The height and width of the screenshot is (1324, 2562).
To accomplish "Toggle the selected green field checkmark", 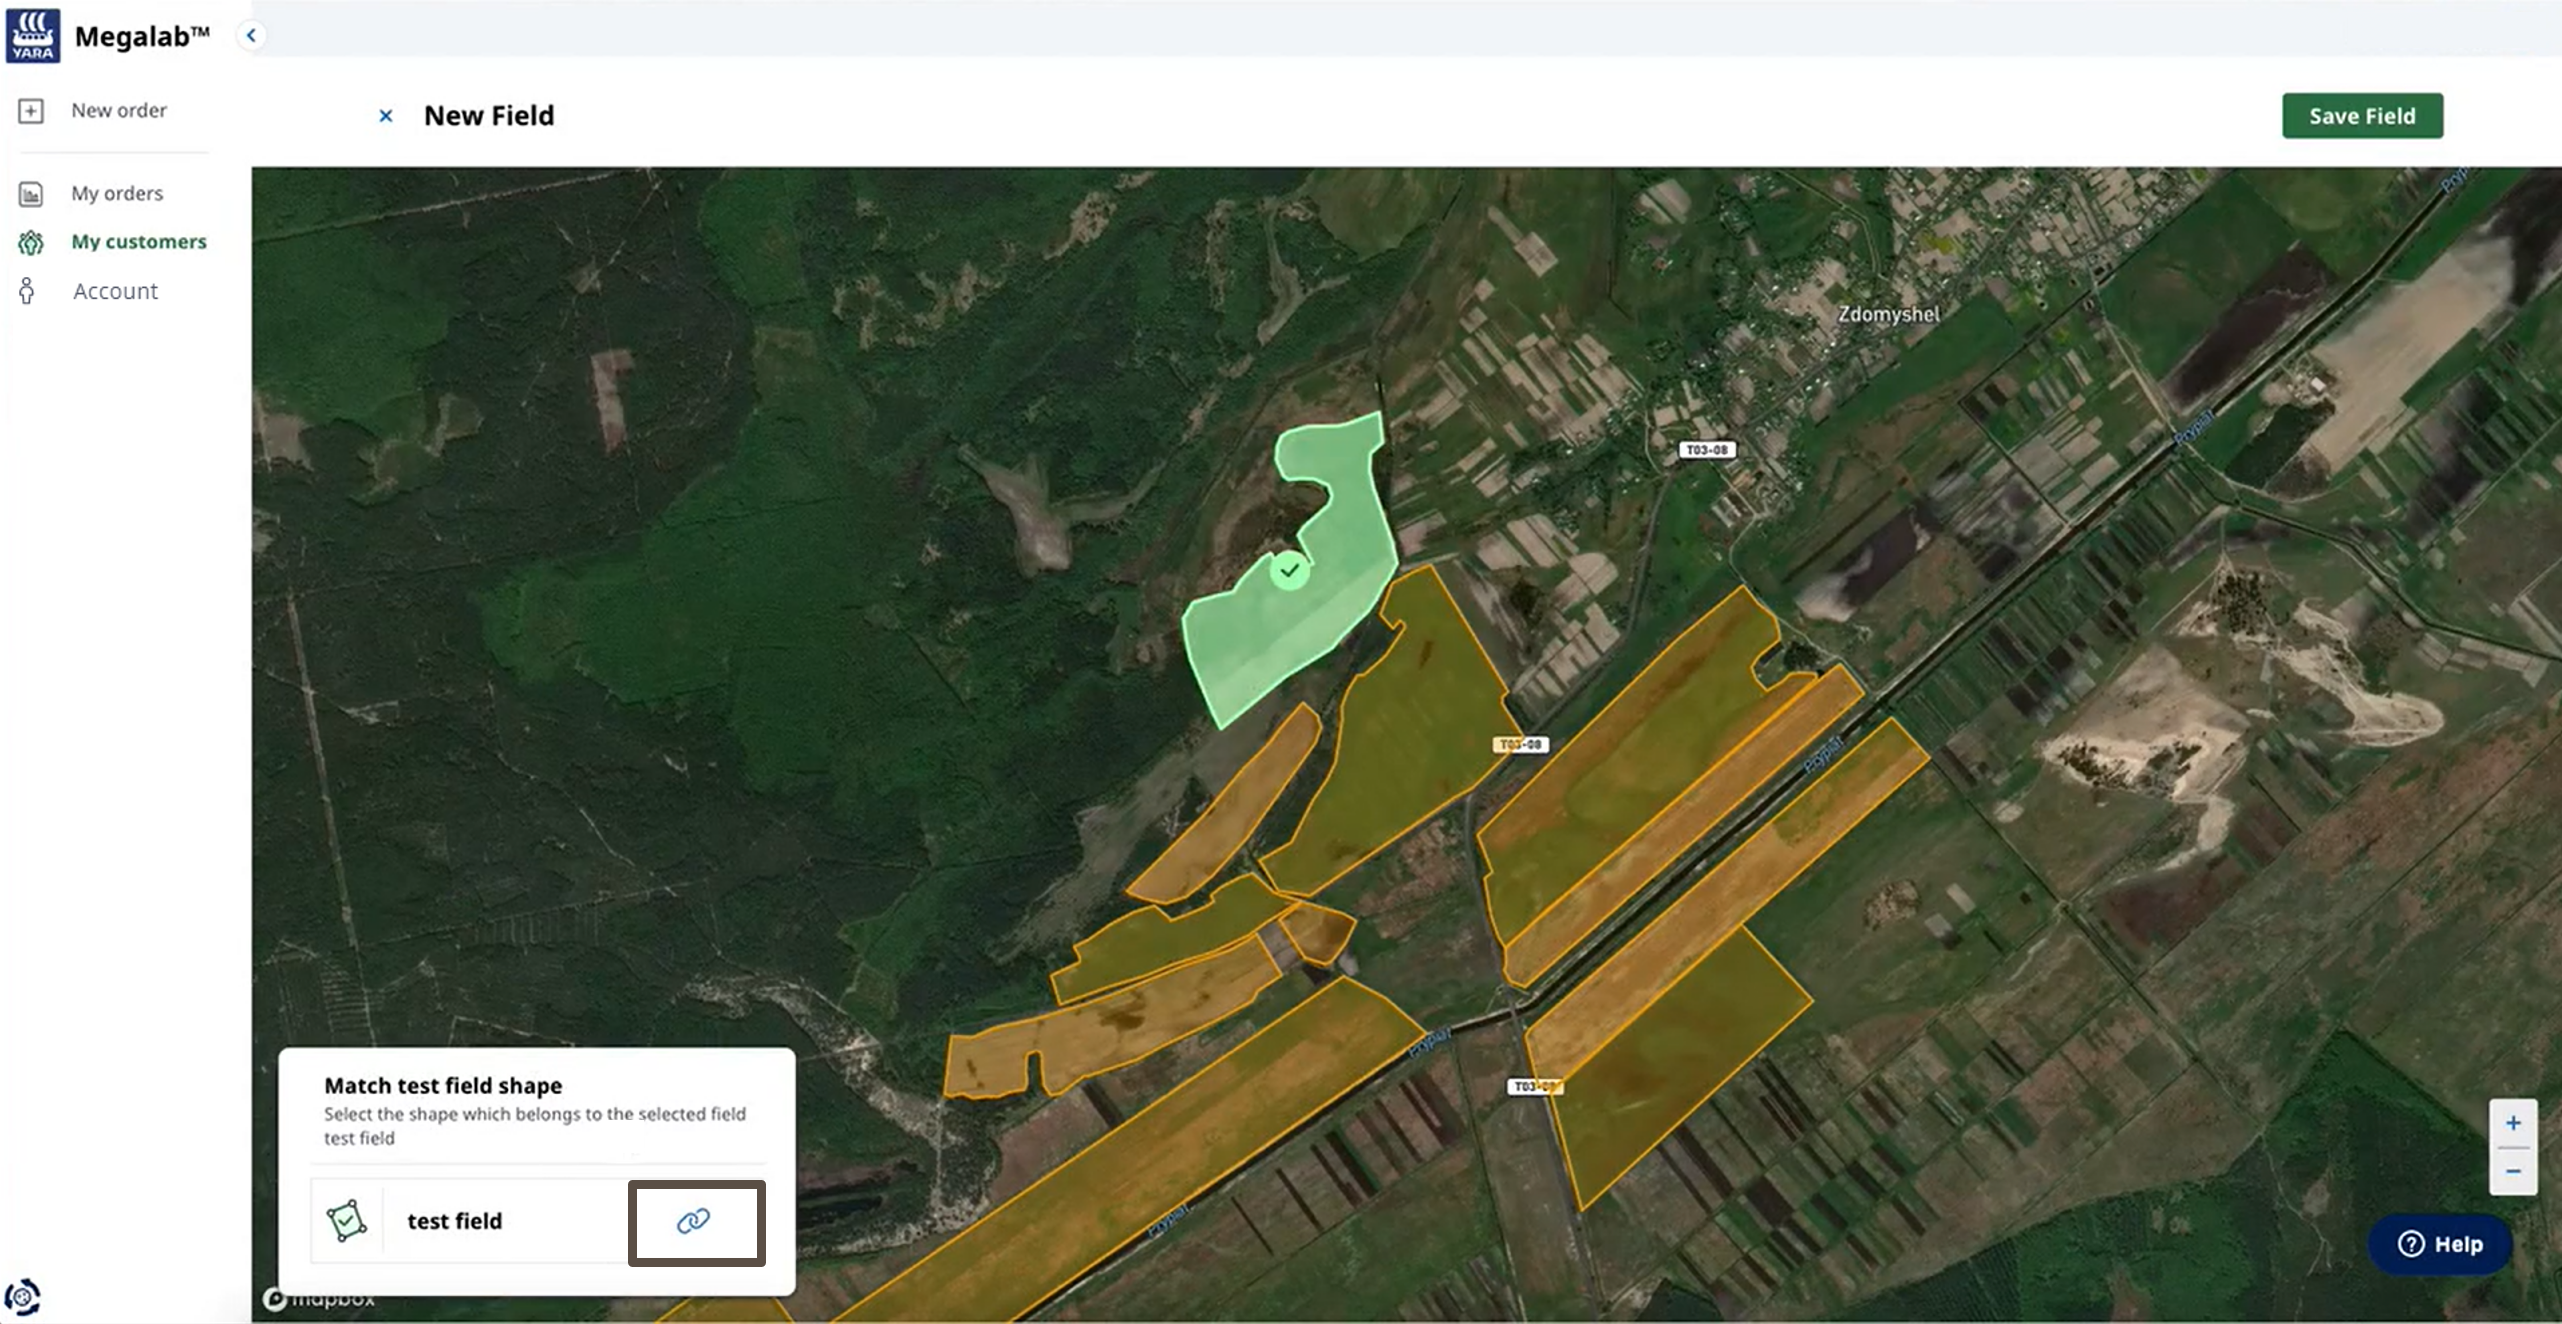I will point(1290,571).
